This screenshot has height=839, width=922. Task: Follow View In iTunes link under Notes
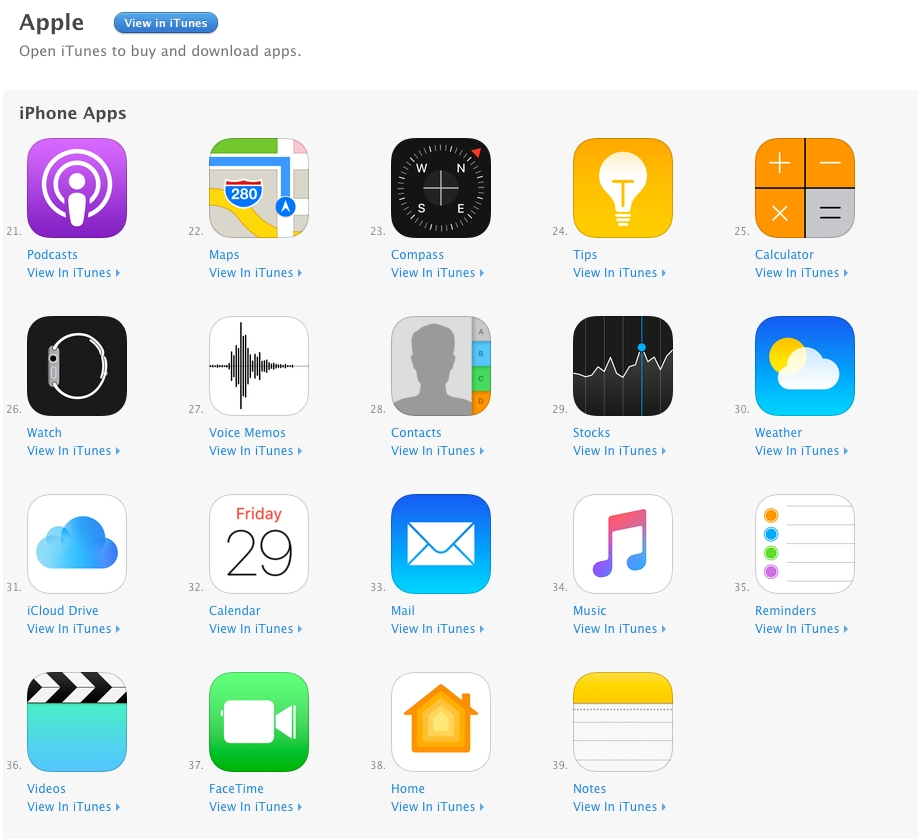620,807
